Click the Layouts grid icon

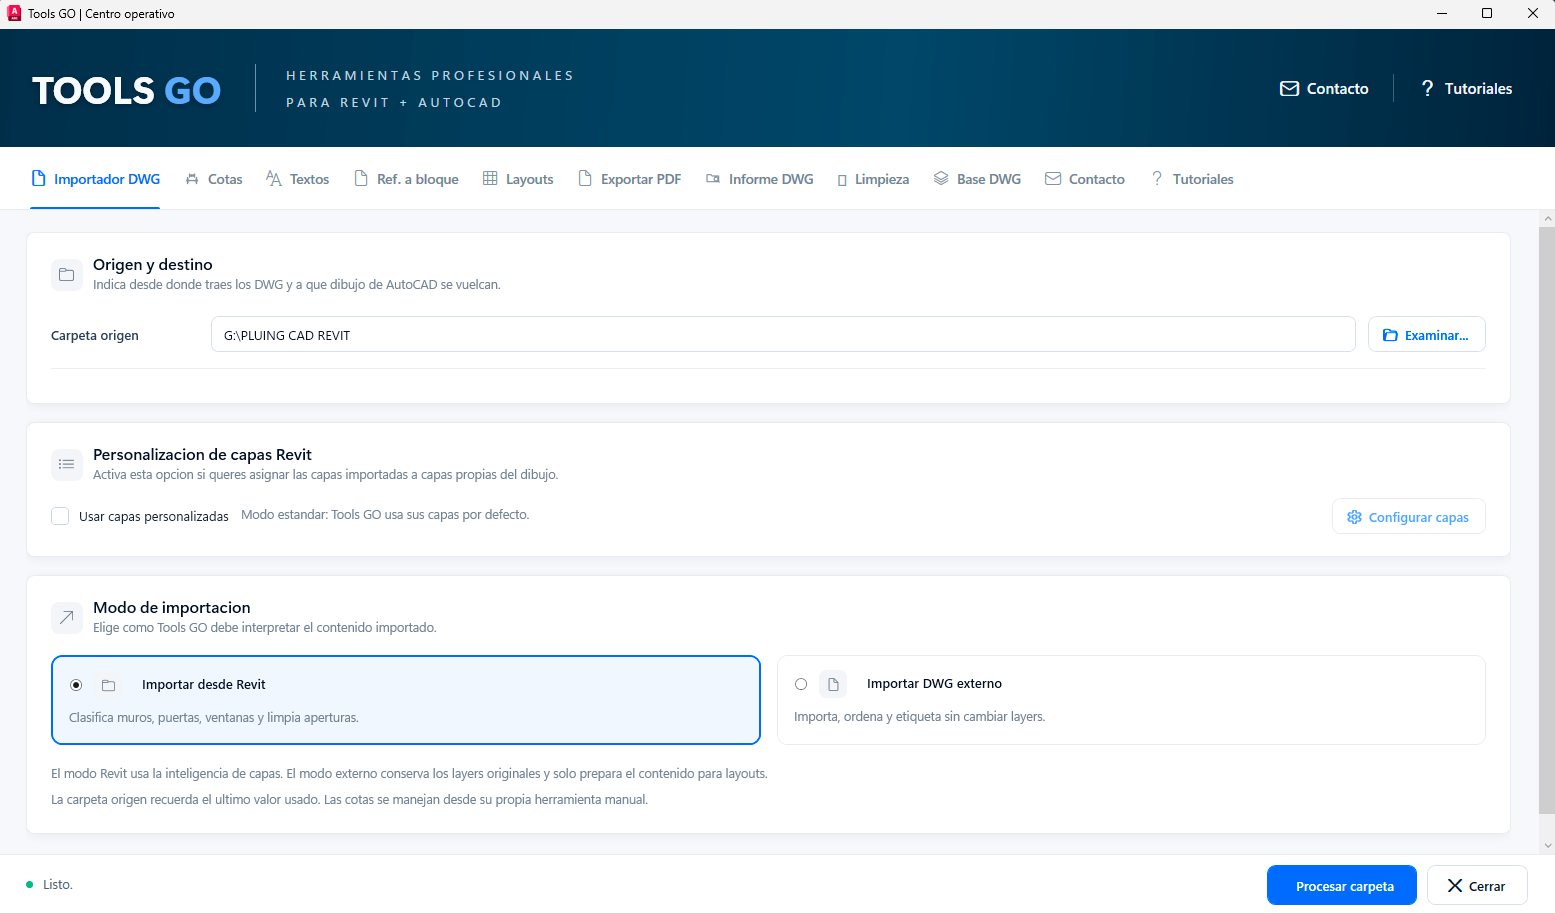pos(490,178)
